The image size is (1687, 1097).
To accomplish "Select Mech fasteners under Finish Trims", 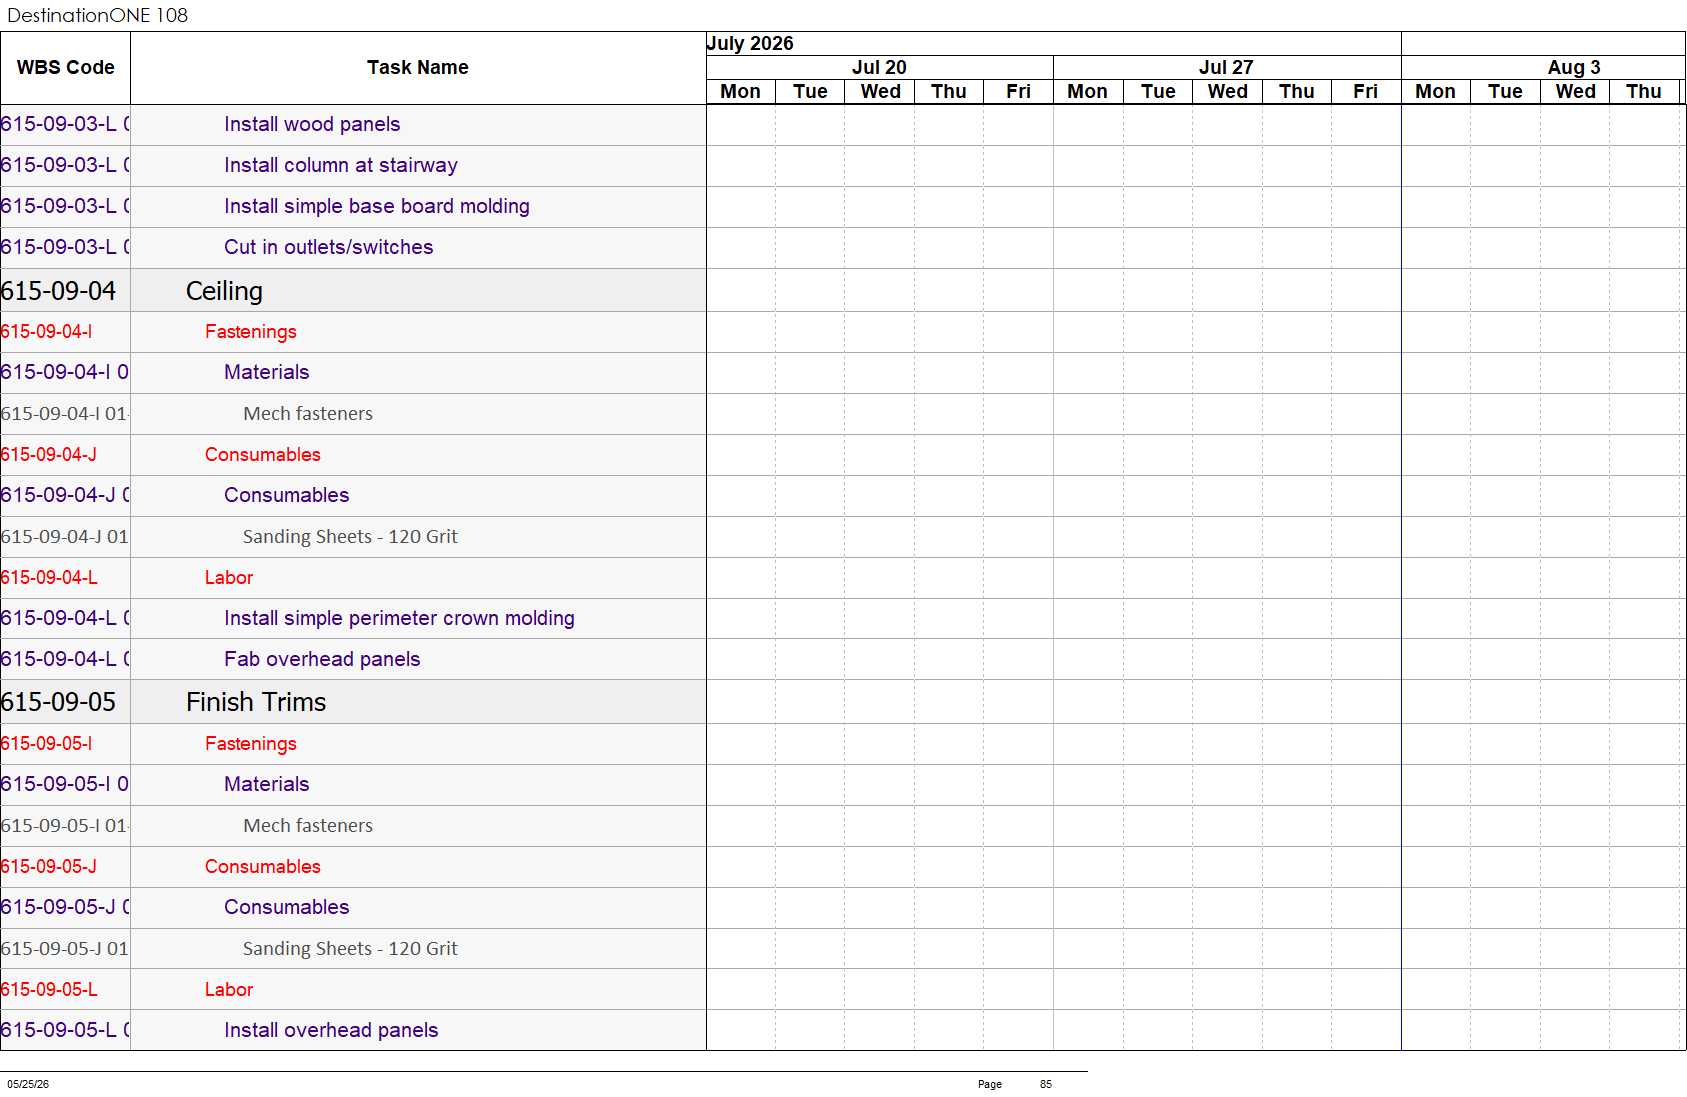I will point(308,825).
